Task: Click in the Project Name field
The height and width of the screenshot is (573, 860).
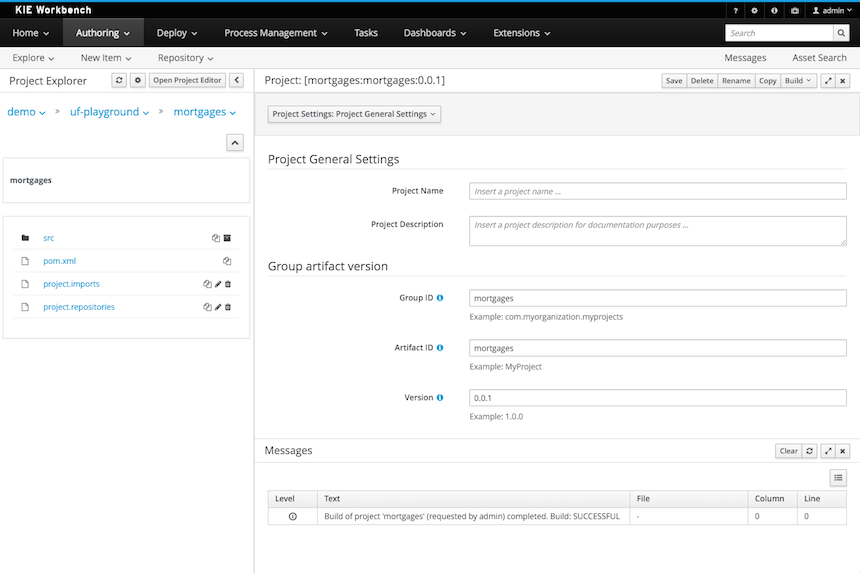Action: [x=657, y=191]
